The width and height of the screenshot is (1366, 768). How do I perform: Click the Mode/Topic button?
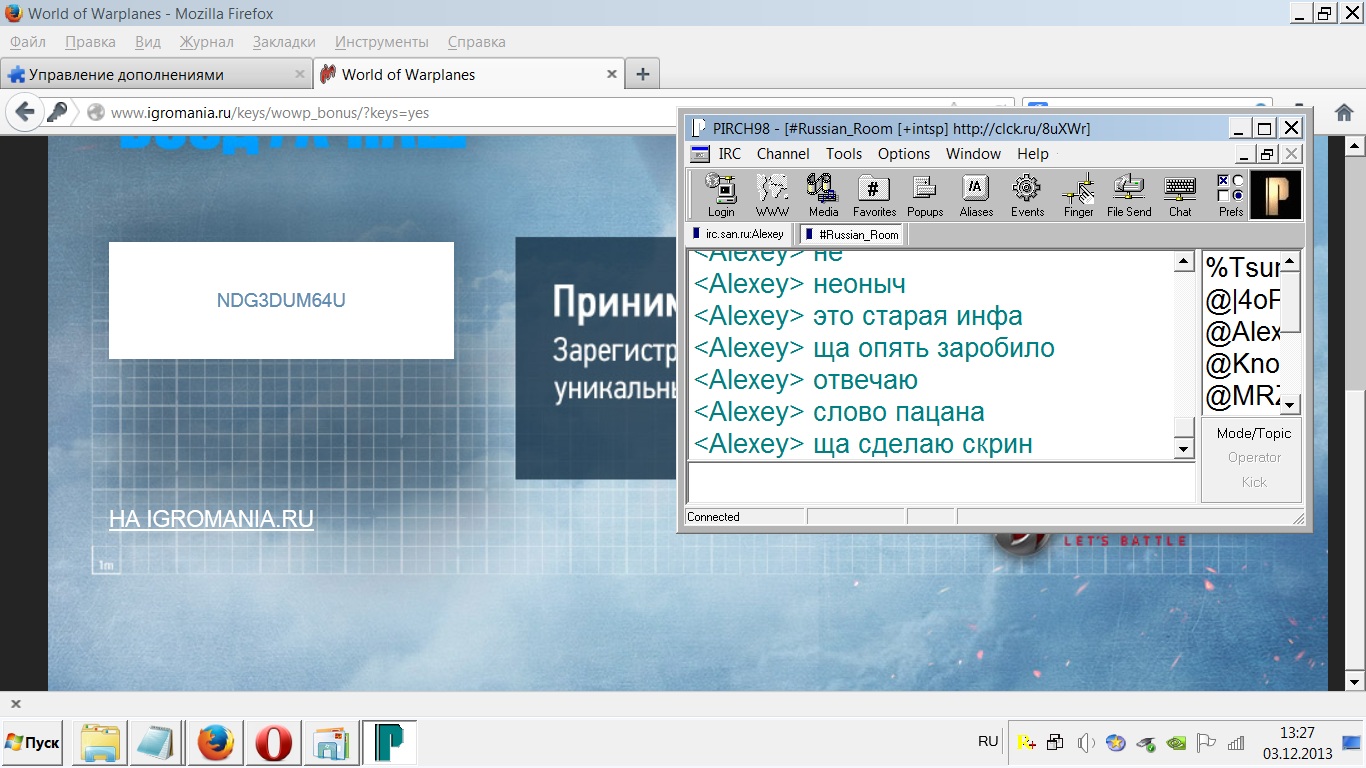click(x=1254, y=433)
